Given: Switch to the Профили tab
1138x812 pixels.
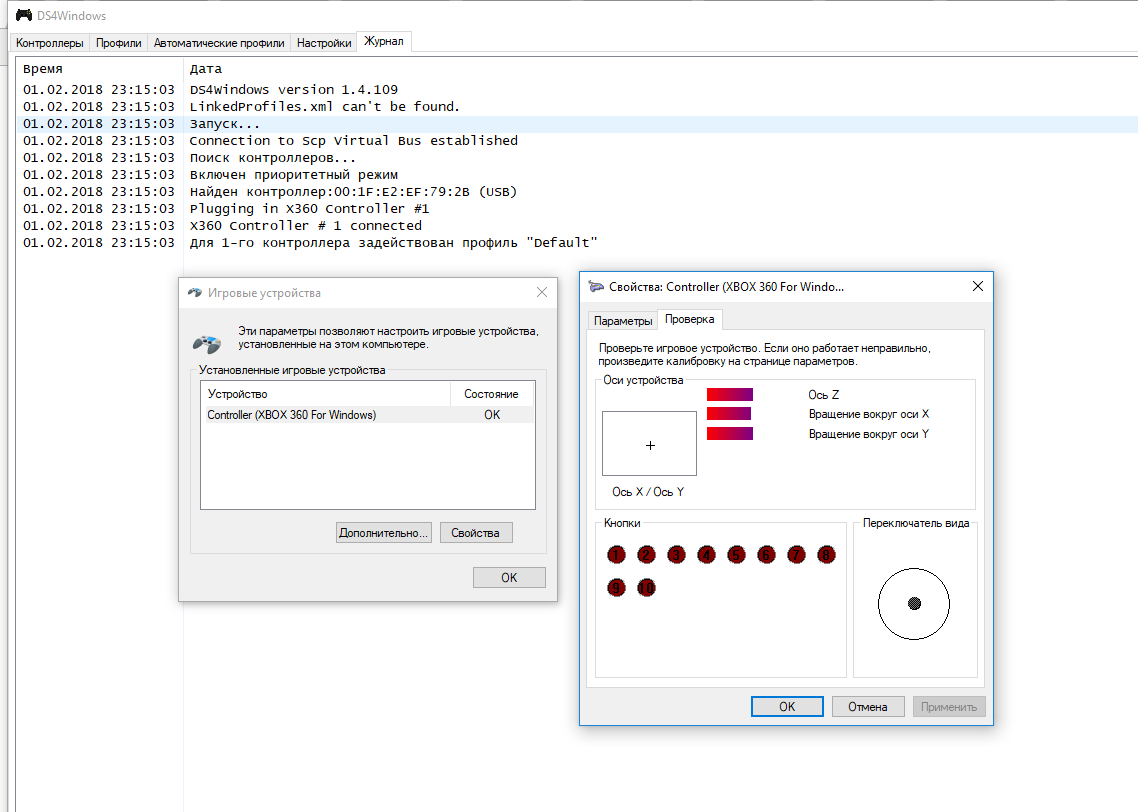Looking at the screenshot, I should (x=118, y=43).
